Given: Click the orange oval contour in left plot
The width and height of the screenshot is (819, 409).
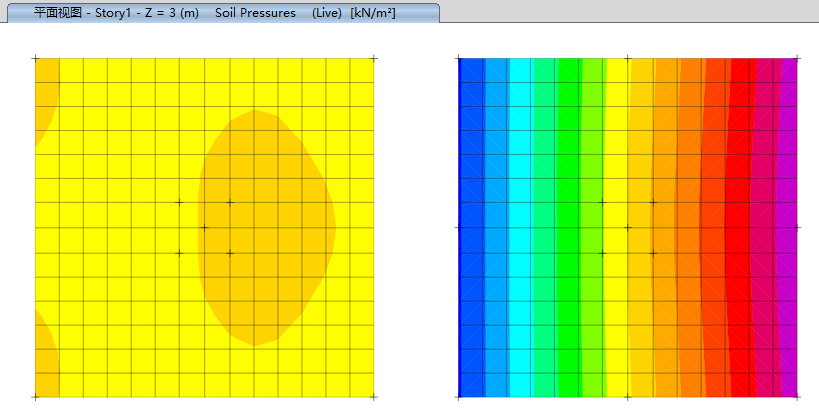Looking at the screenshot, I should (266, 228).
